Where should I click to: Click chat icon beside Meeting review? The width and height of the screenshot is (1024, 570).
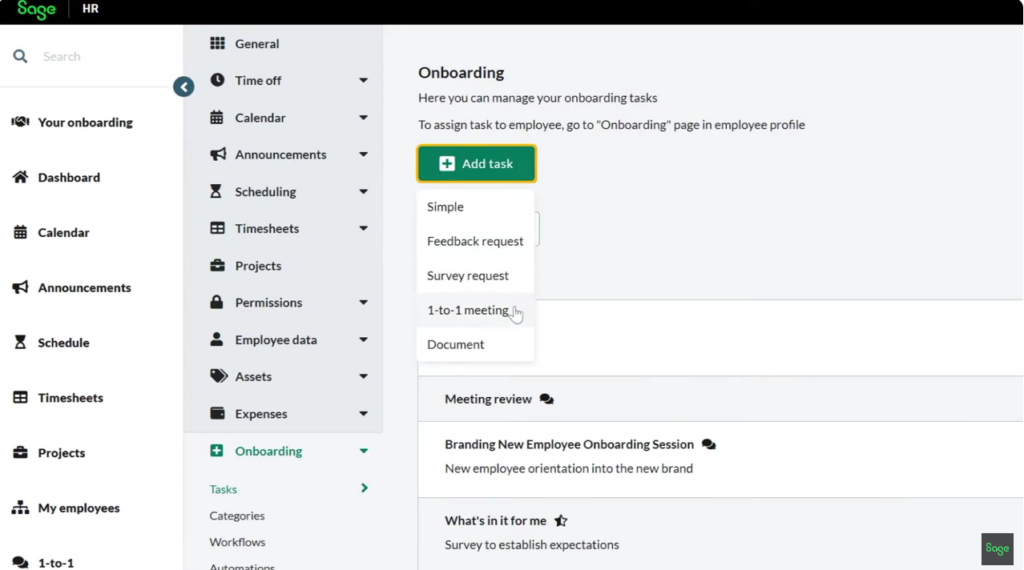547,399
